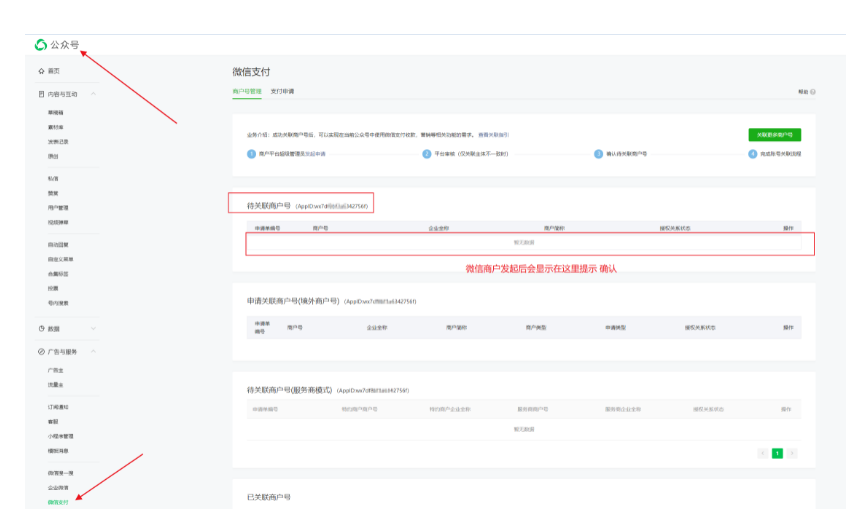The width and height of the screenshot is (862, 524).
Task: Open 自定义菜单 in the sidebar
Action: (x=60, y=259)
